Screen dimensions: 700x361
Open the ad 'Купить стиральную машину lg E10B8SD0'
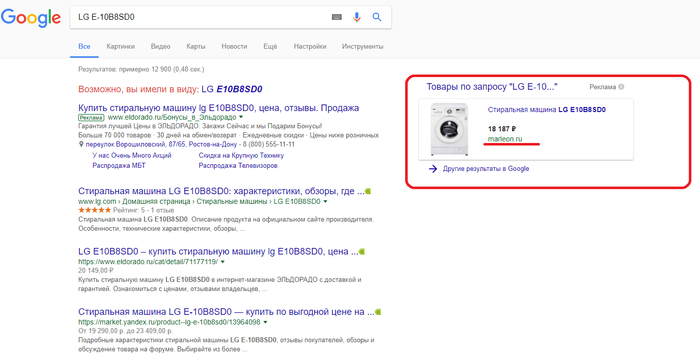tap(219, 108)
